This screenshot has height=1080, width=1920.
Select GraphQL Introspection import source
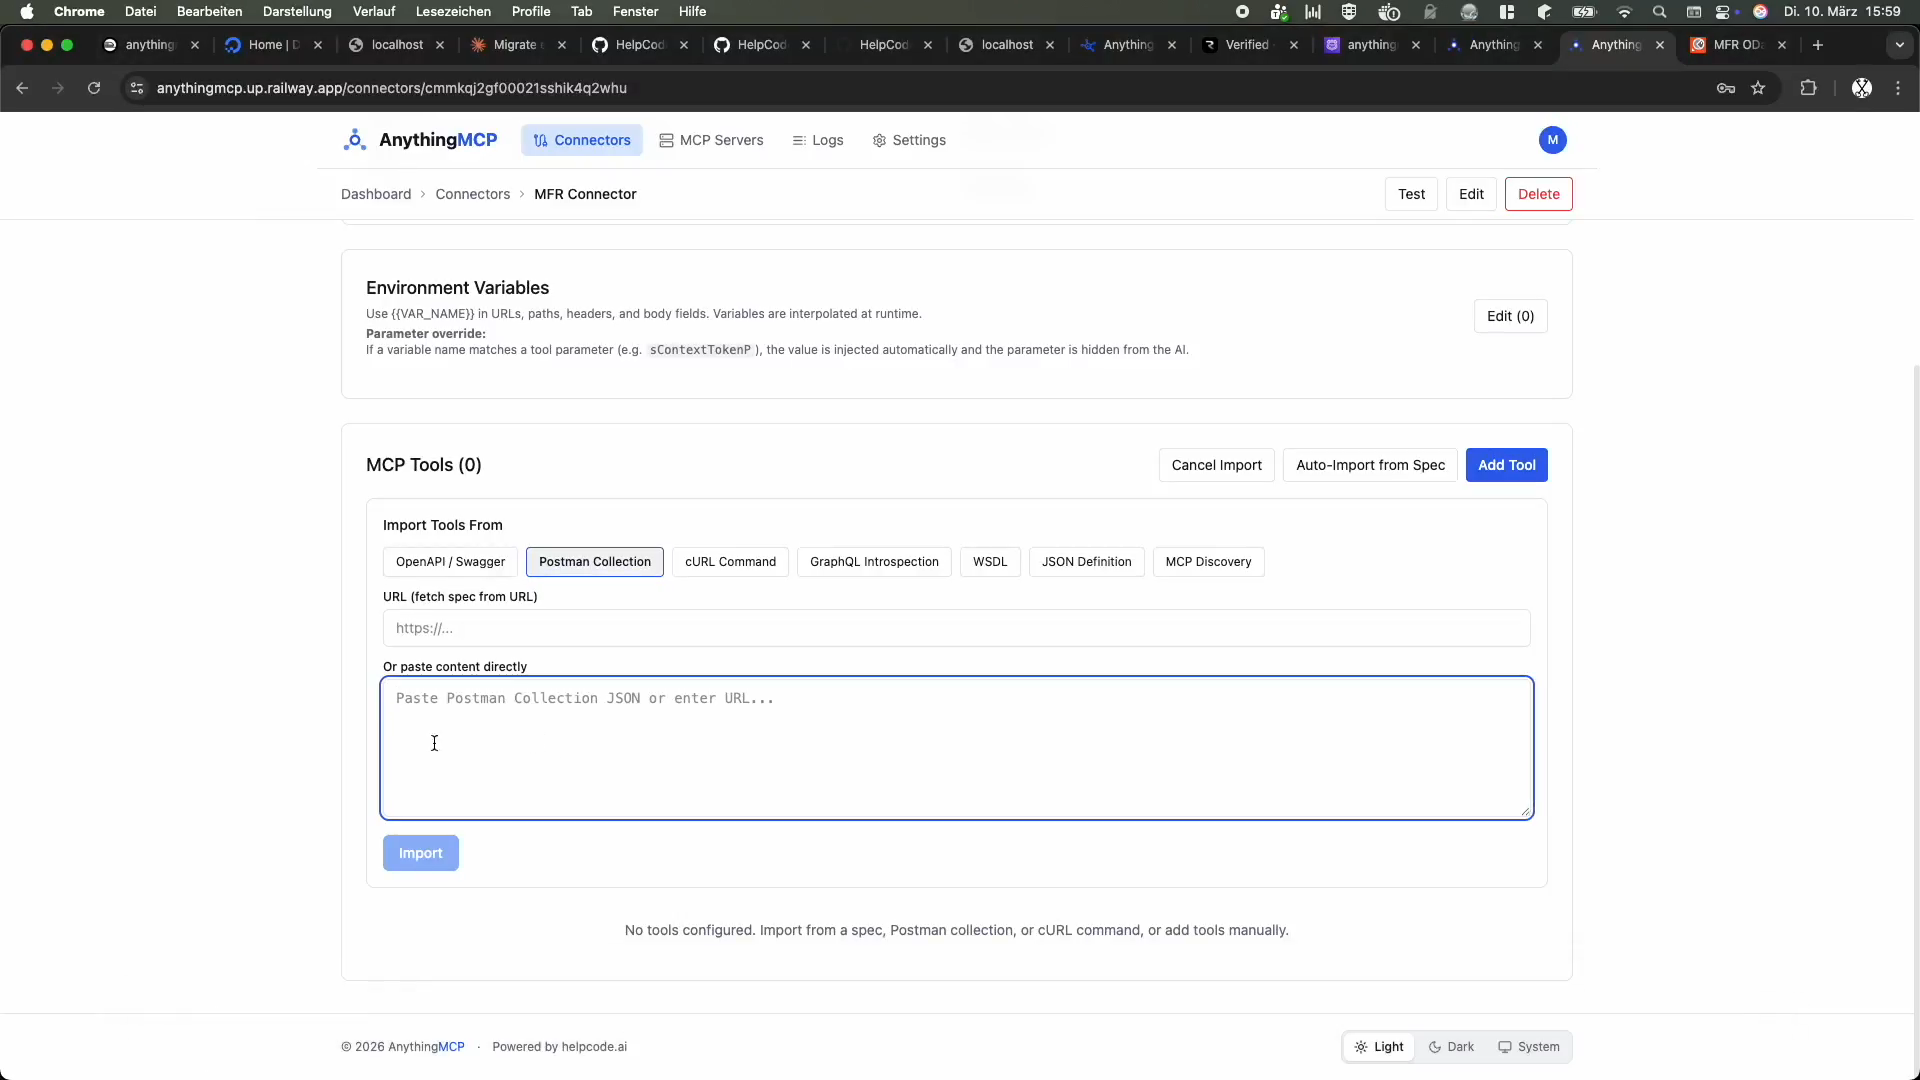(x=874, y=562)
